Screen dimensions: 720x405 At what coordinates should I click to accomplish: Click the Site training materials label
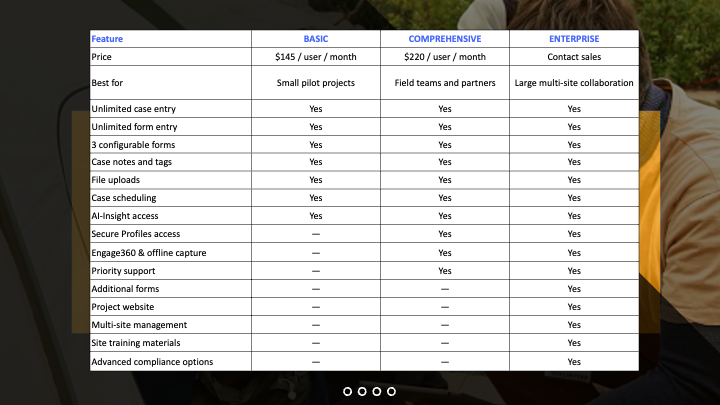135,343
